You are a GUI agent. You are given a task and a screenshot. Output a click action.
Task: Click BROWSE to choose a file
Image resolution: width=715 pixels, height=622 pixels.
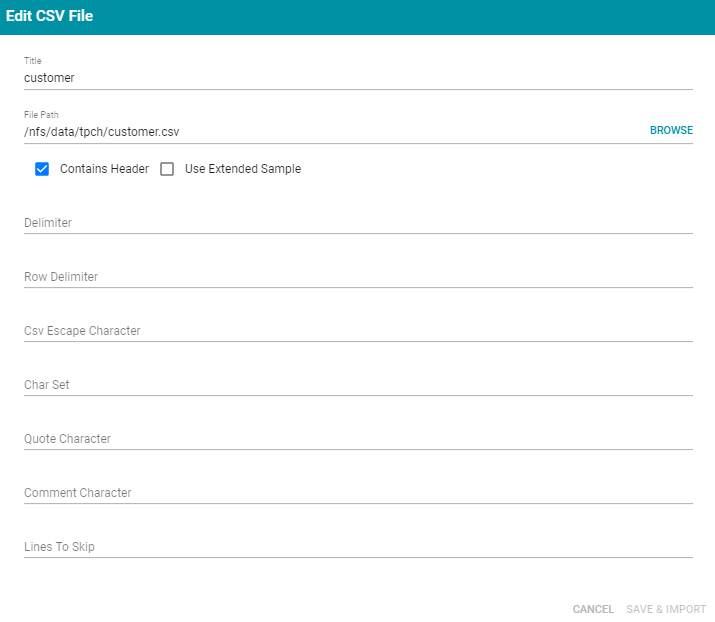pos(671,131)
